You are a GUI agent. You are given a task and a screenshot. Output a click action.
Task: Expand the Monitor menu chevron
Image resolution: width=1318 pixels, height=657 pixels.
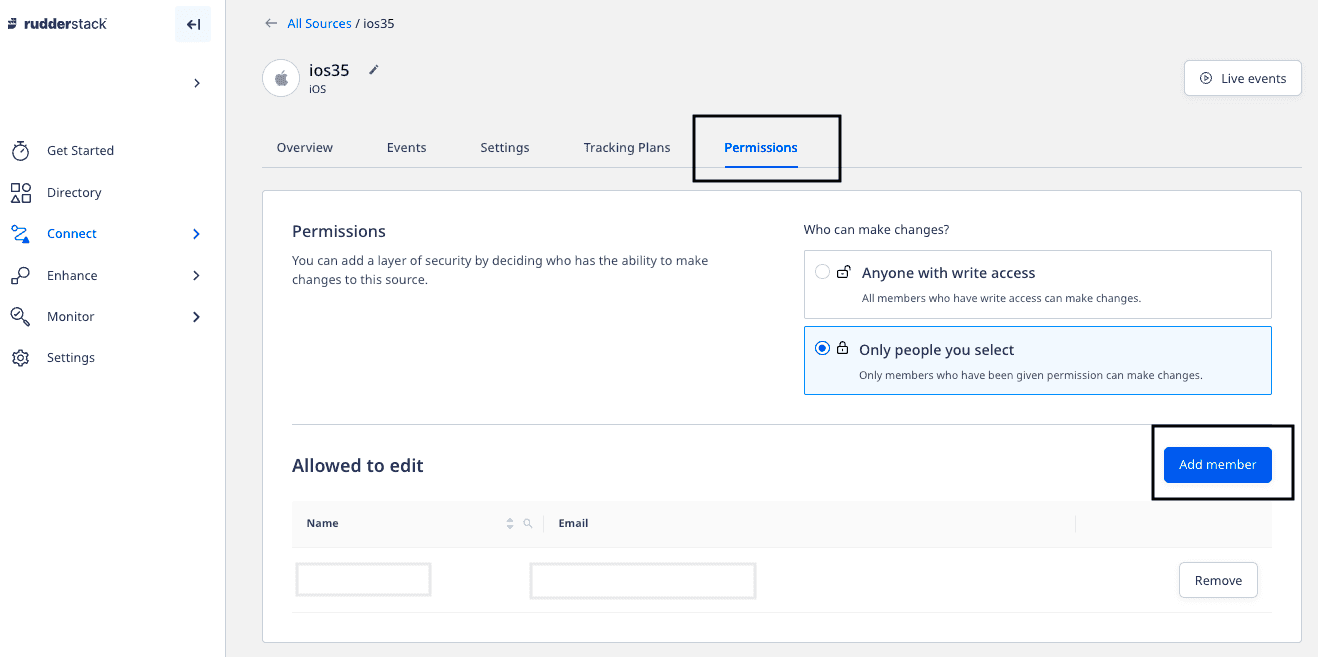[x=196, y=317]
